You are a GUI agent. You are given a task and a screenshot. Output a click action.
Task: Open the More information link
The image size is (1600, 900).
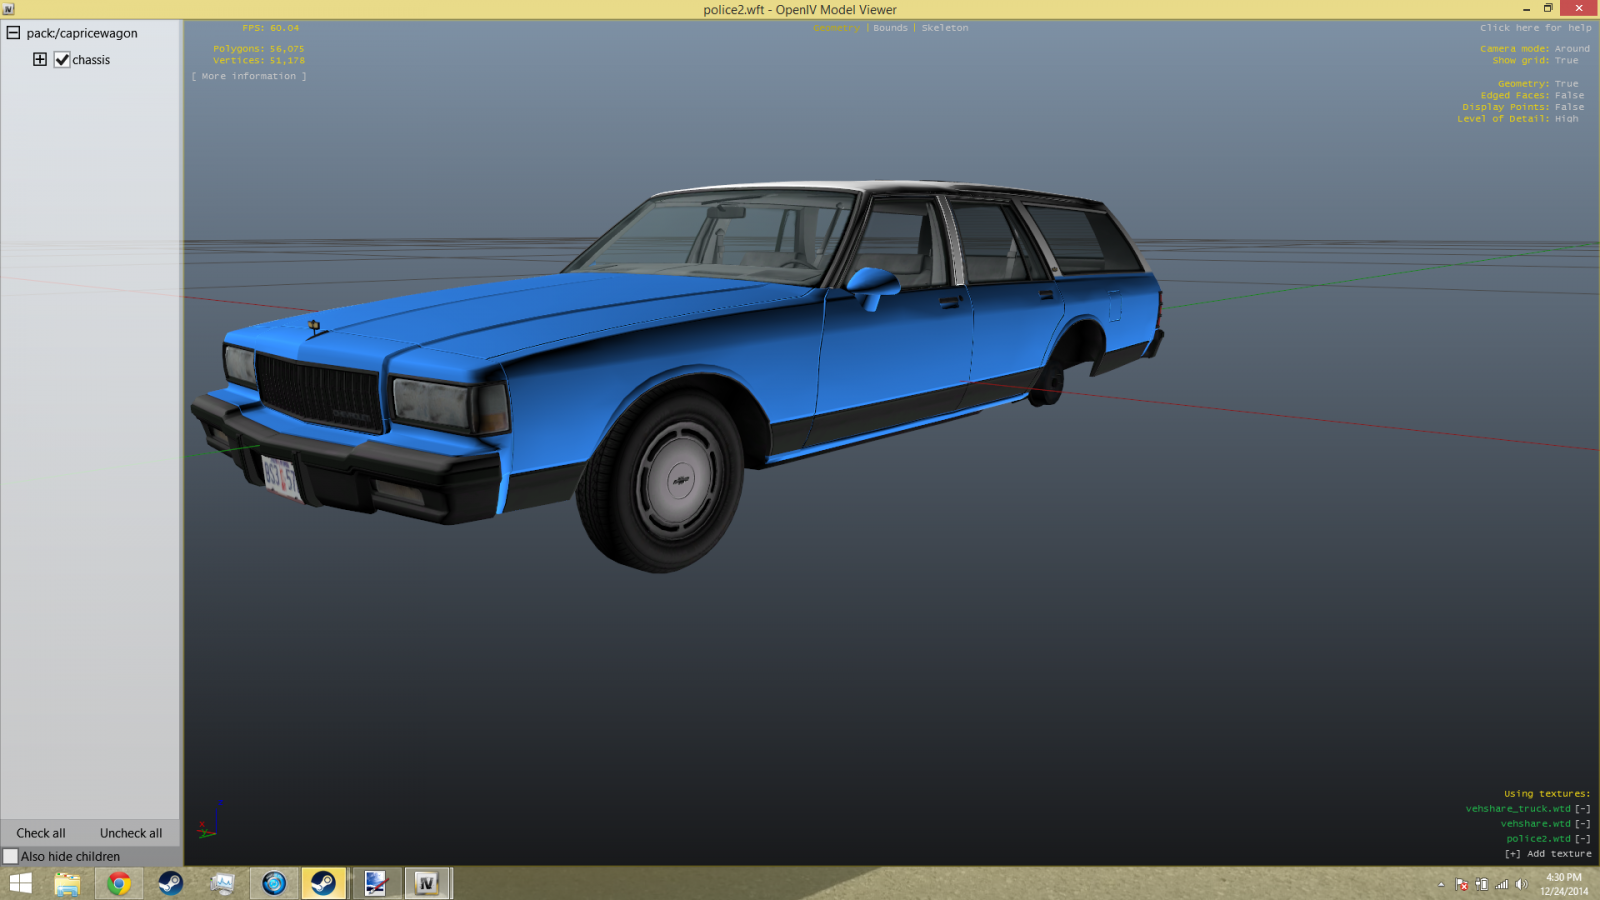[249, 76]
